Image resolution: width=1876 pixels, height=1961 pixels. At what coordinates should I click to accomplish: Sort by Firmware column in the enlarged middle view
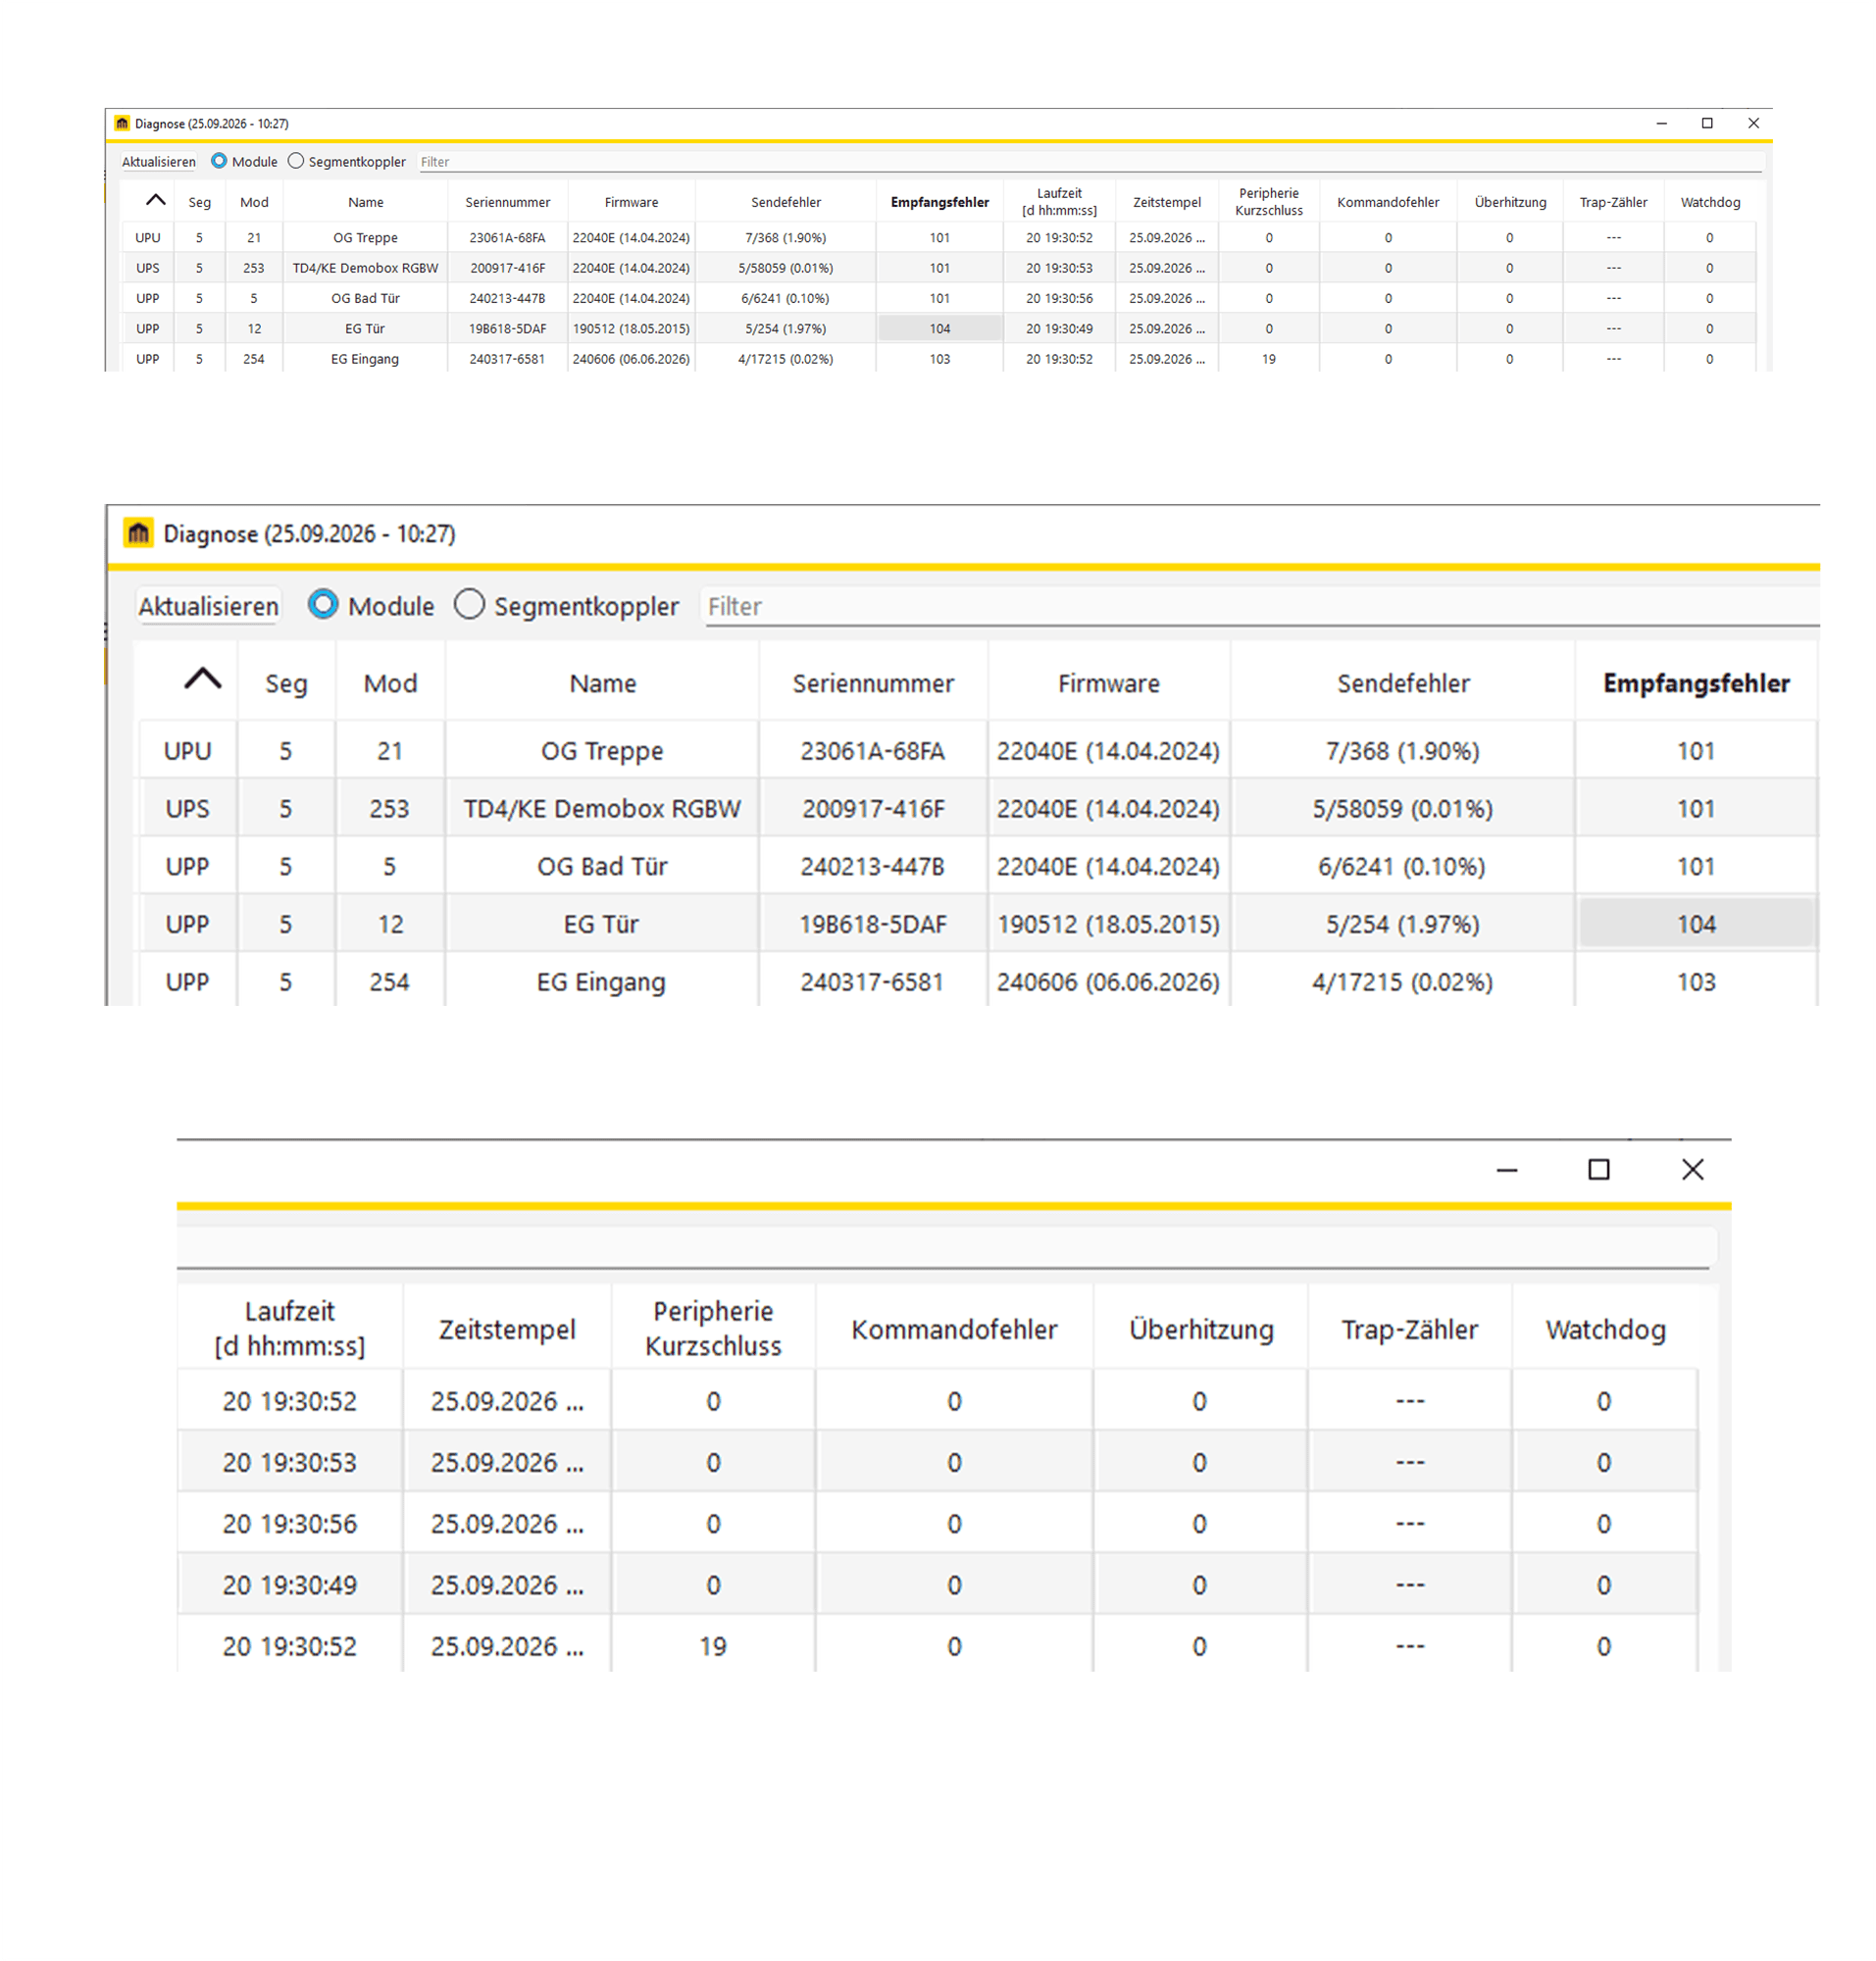1109,683
